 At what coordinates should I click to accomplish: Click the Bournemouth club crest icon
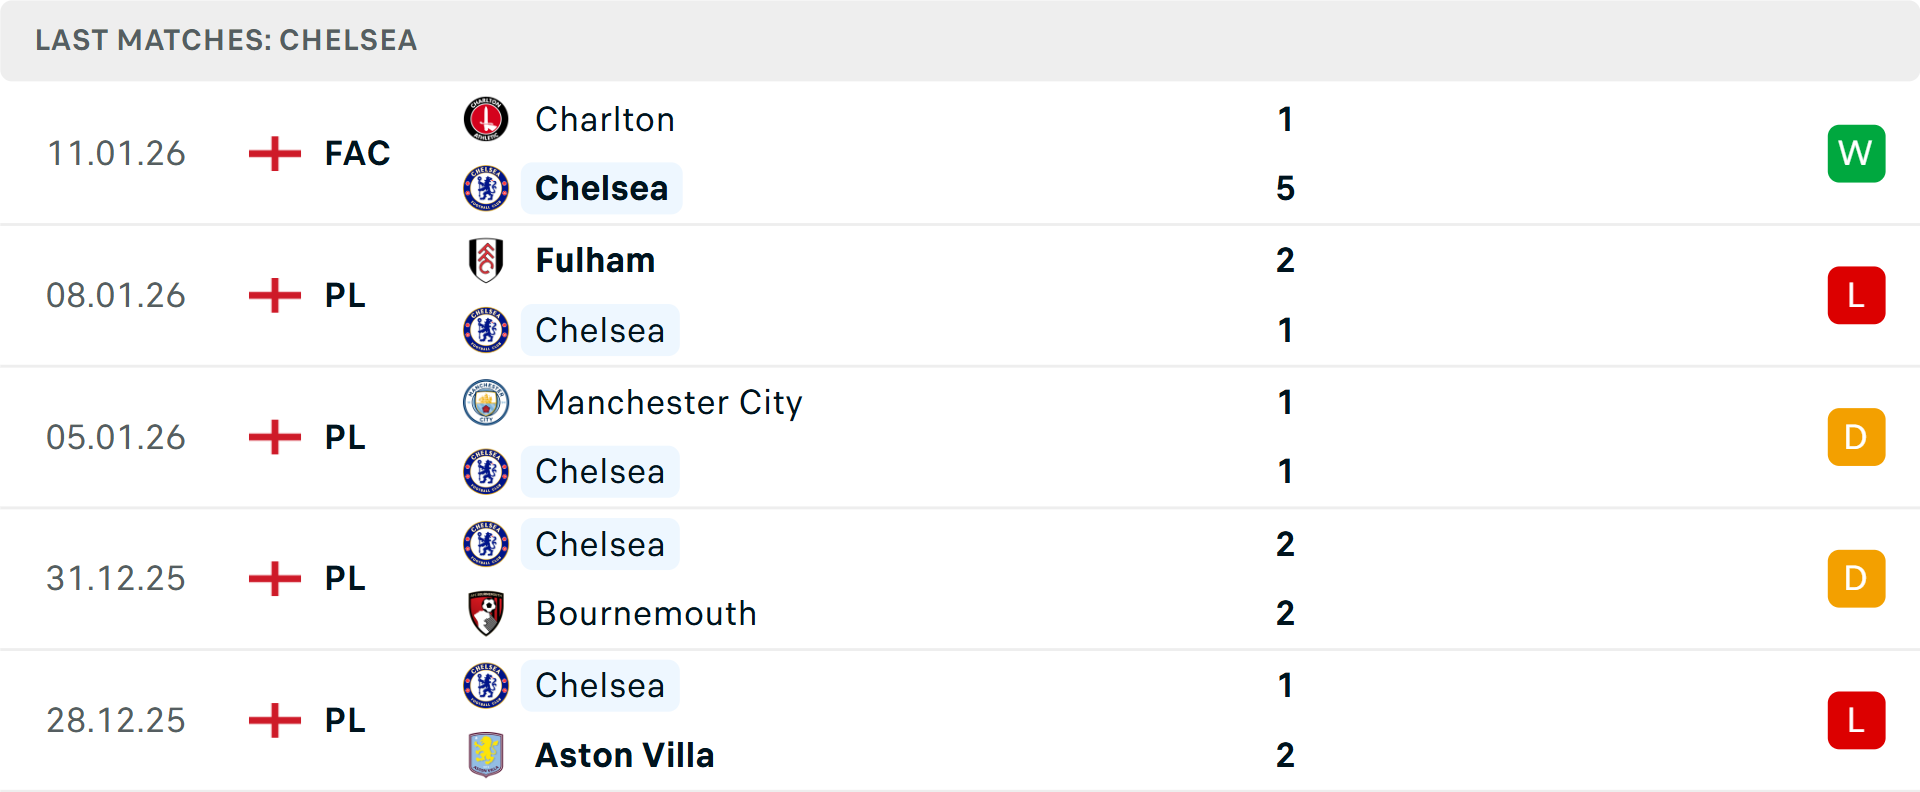click(486, 613)
